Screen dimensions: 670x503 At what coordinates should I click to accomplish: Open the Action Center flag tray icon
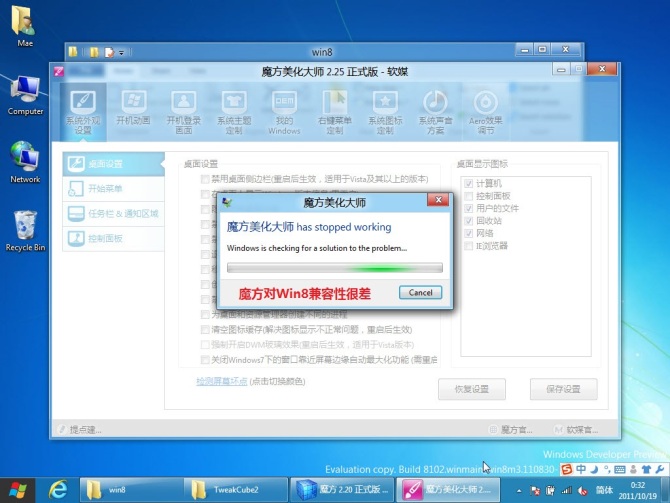coord(535,491)
